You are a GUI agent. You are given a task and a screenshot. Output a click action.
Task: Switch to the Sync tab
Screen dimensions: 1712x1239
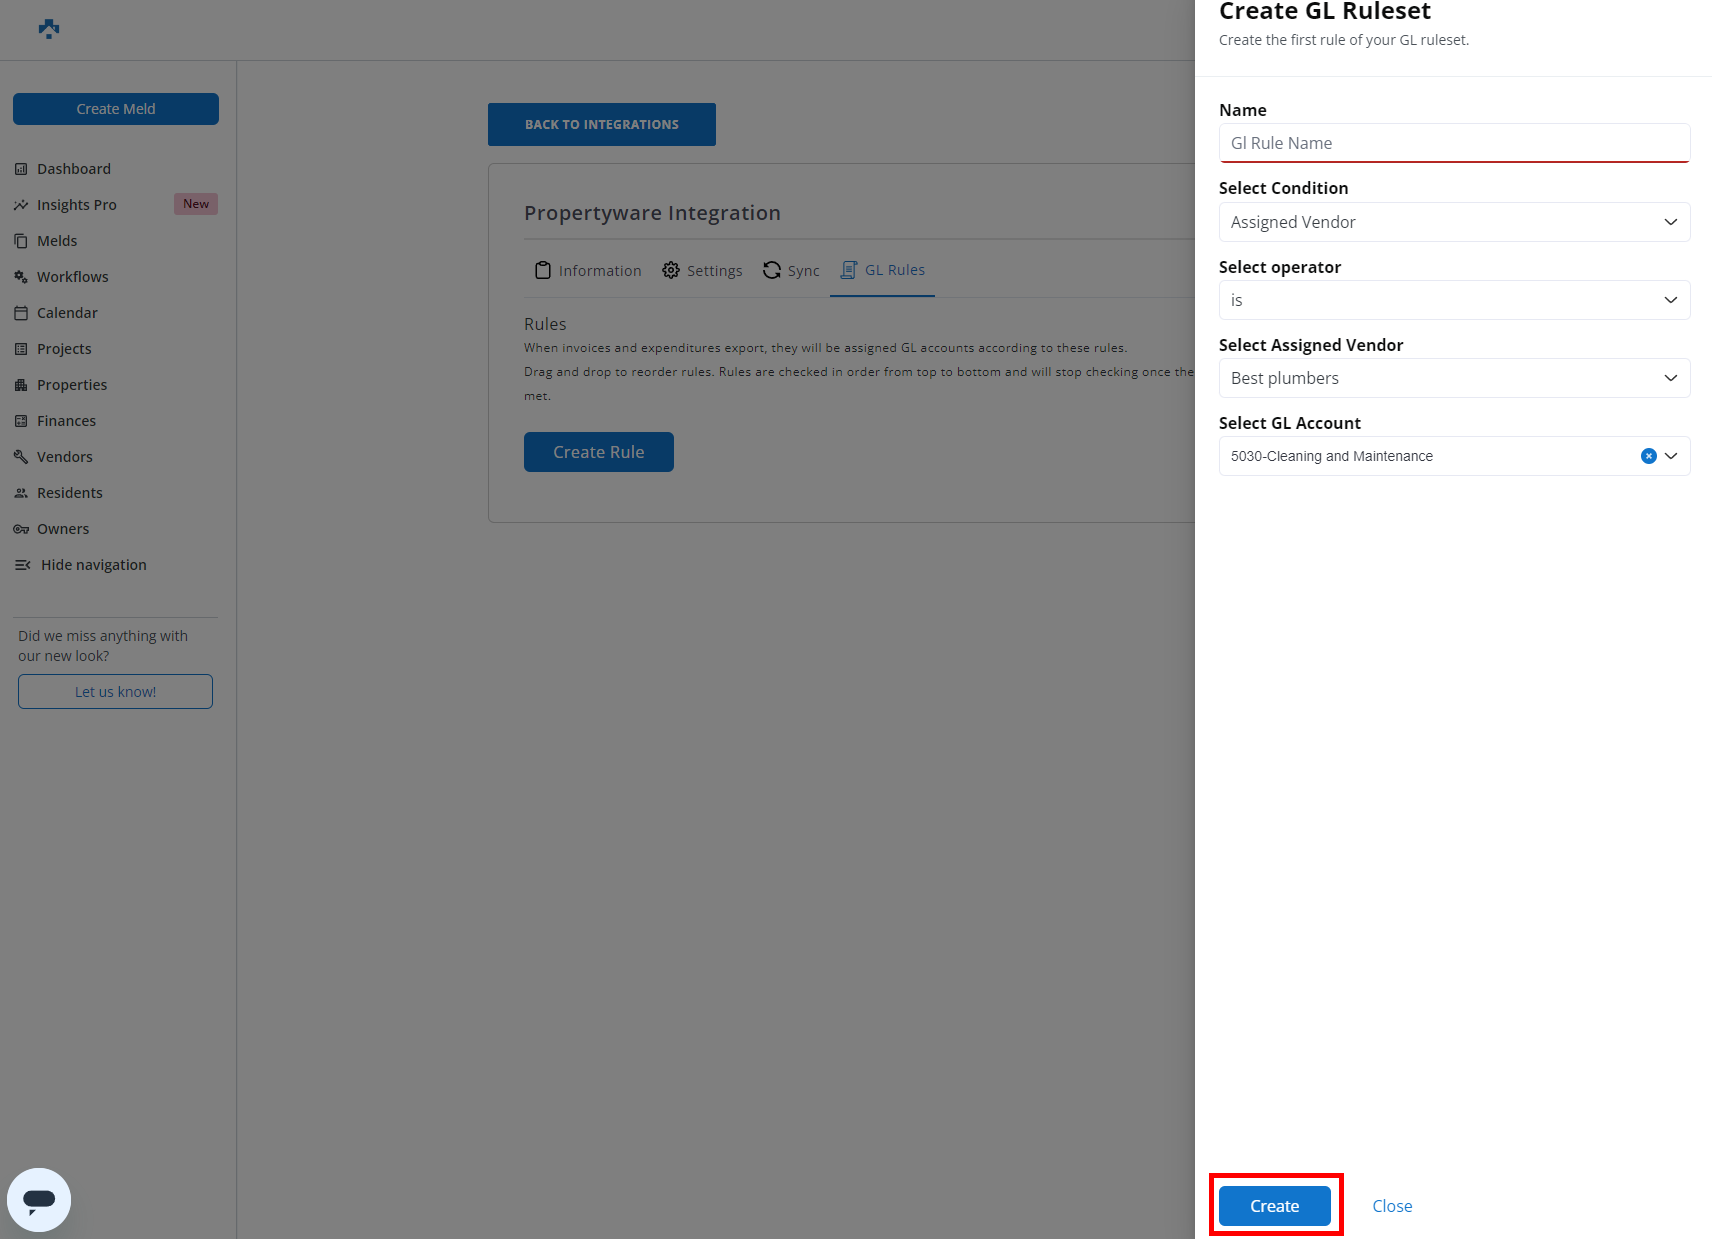tap(791, 270)
